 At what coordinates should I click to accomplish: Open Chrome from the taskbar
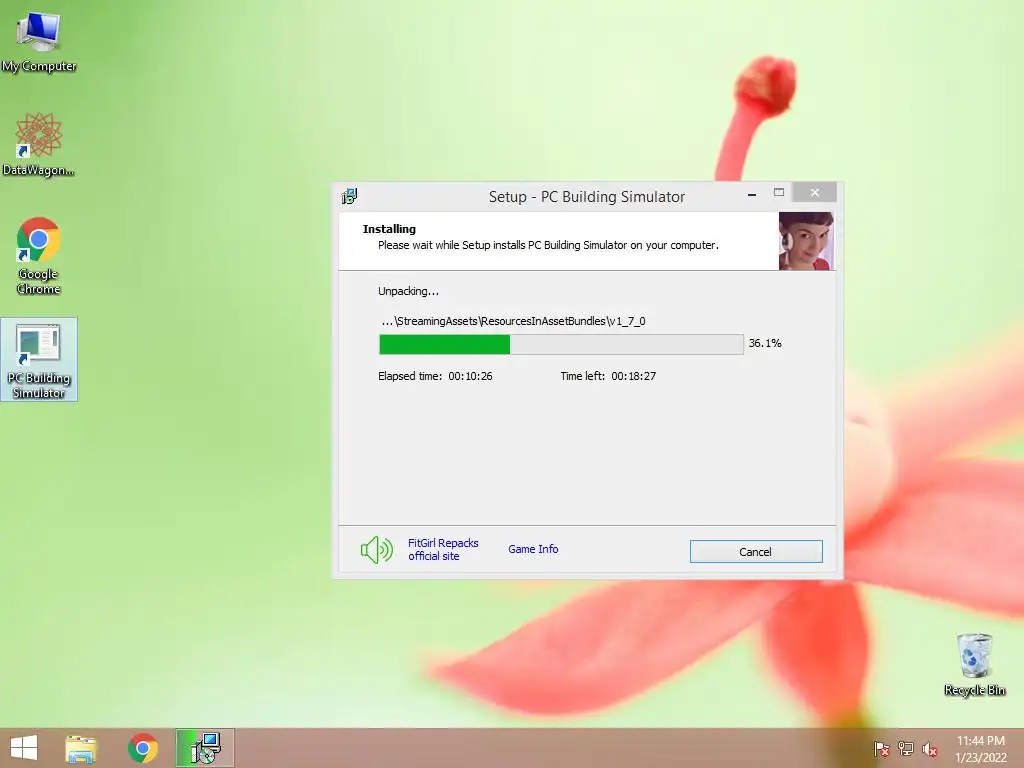(x=142, y=748)
